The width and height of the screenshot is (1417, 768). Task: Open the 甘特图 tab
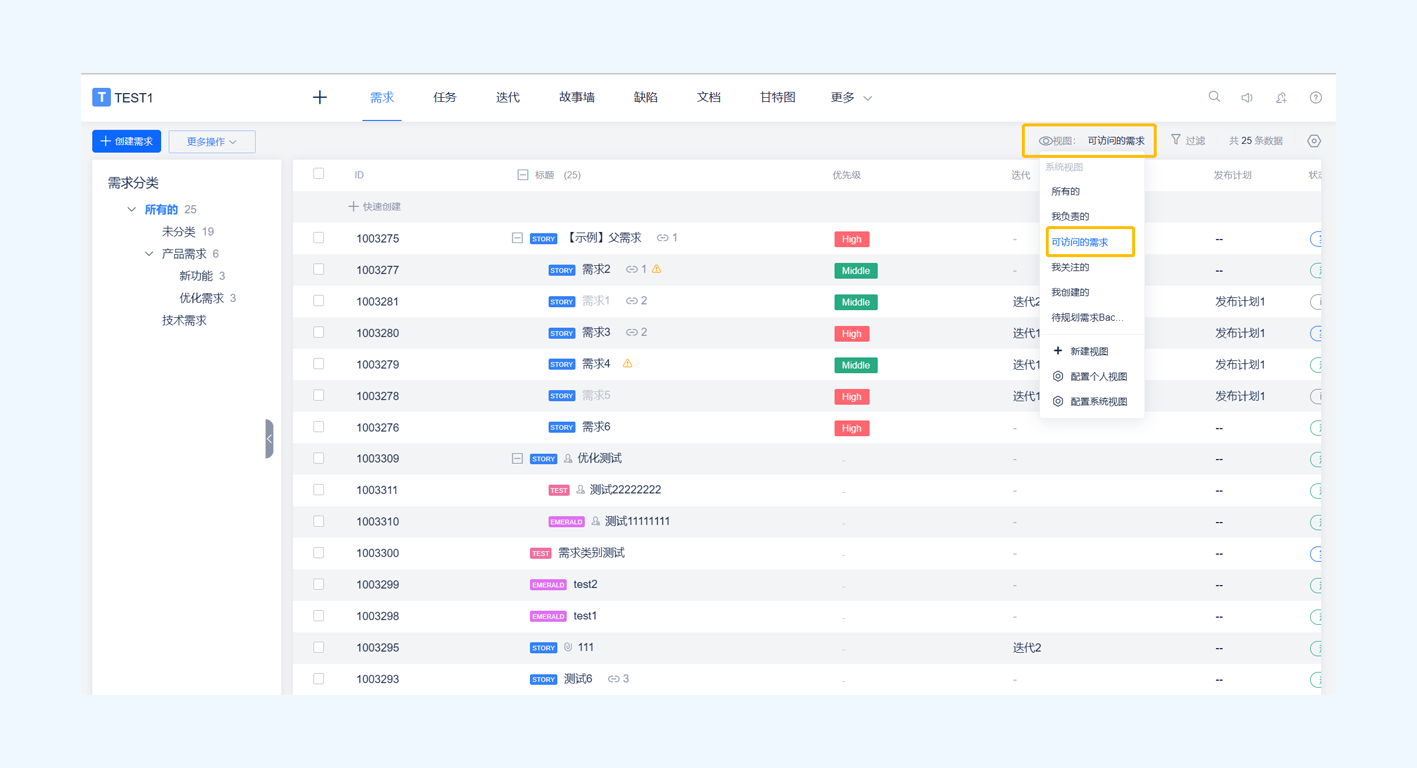tap(777, 97)
